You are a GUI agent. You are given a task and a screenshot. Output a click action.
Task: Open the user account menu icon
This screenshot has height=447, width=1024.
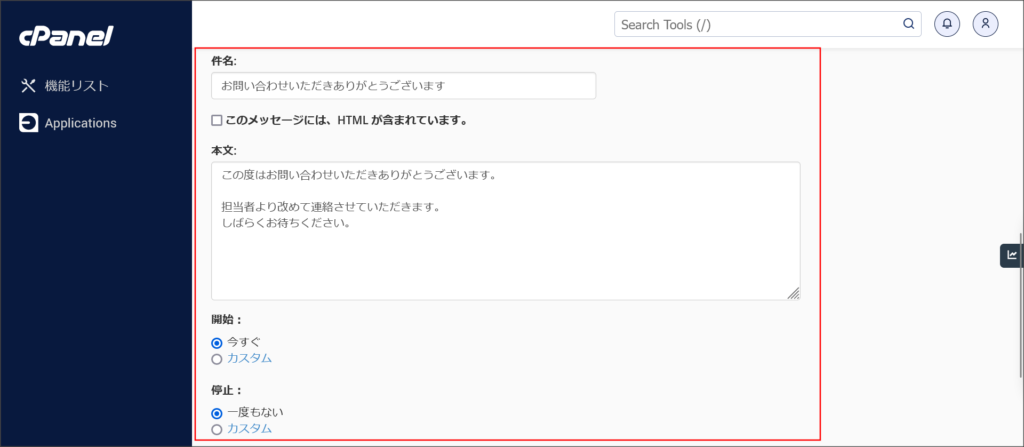click(985, 24)
